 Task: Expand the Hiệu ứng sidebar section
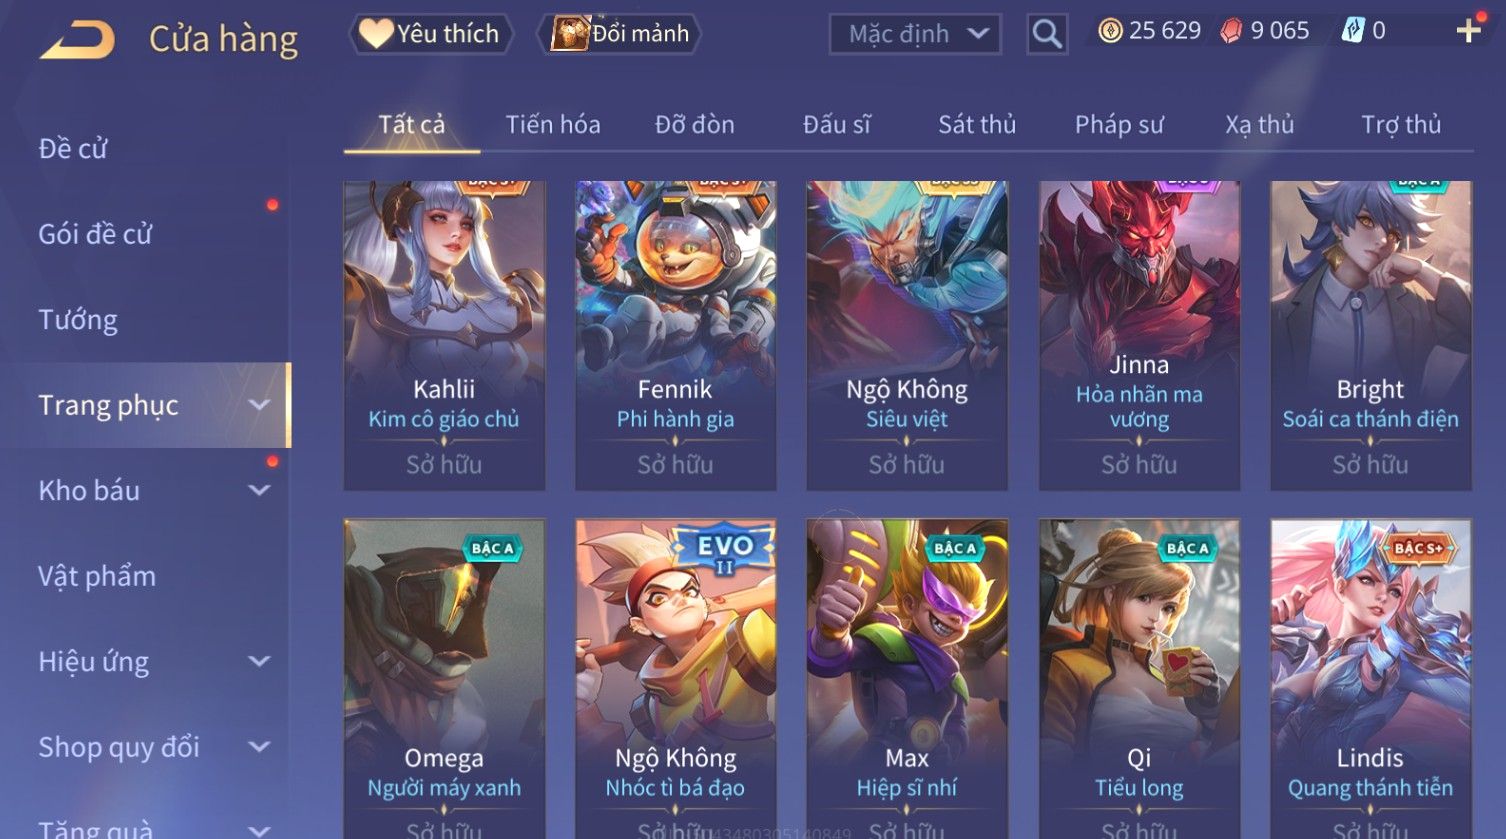click(259, 662)
